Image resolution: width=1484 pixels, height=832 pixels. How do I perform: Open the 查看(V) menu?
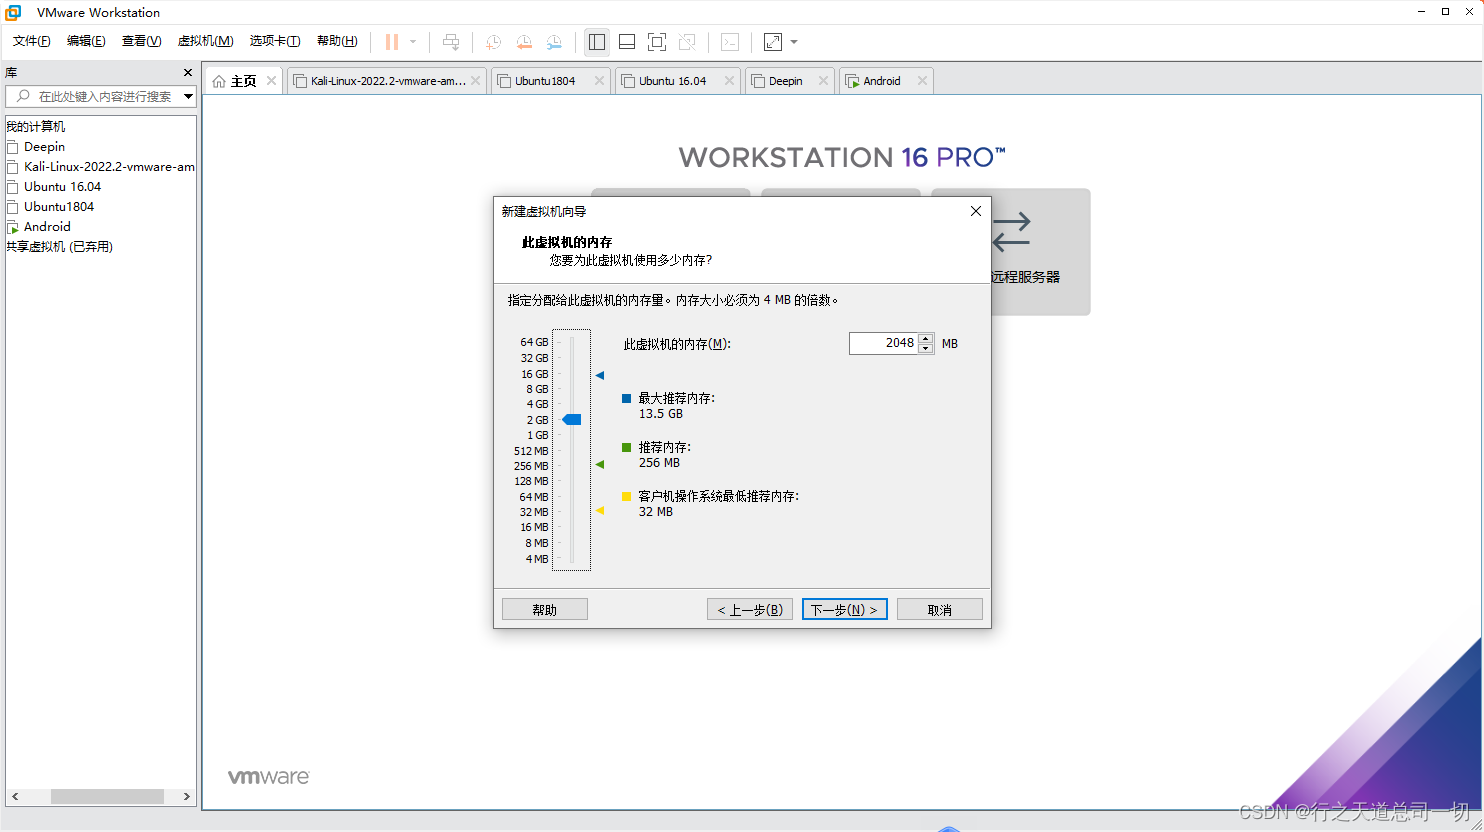pyautogui.click(x=141, y=41)
